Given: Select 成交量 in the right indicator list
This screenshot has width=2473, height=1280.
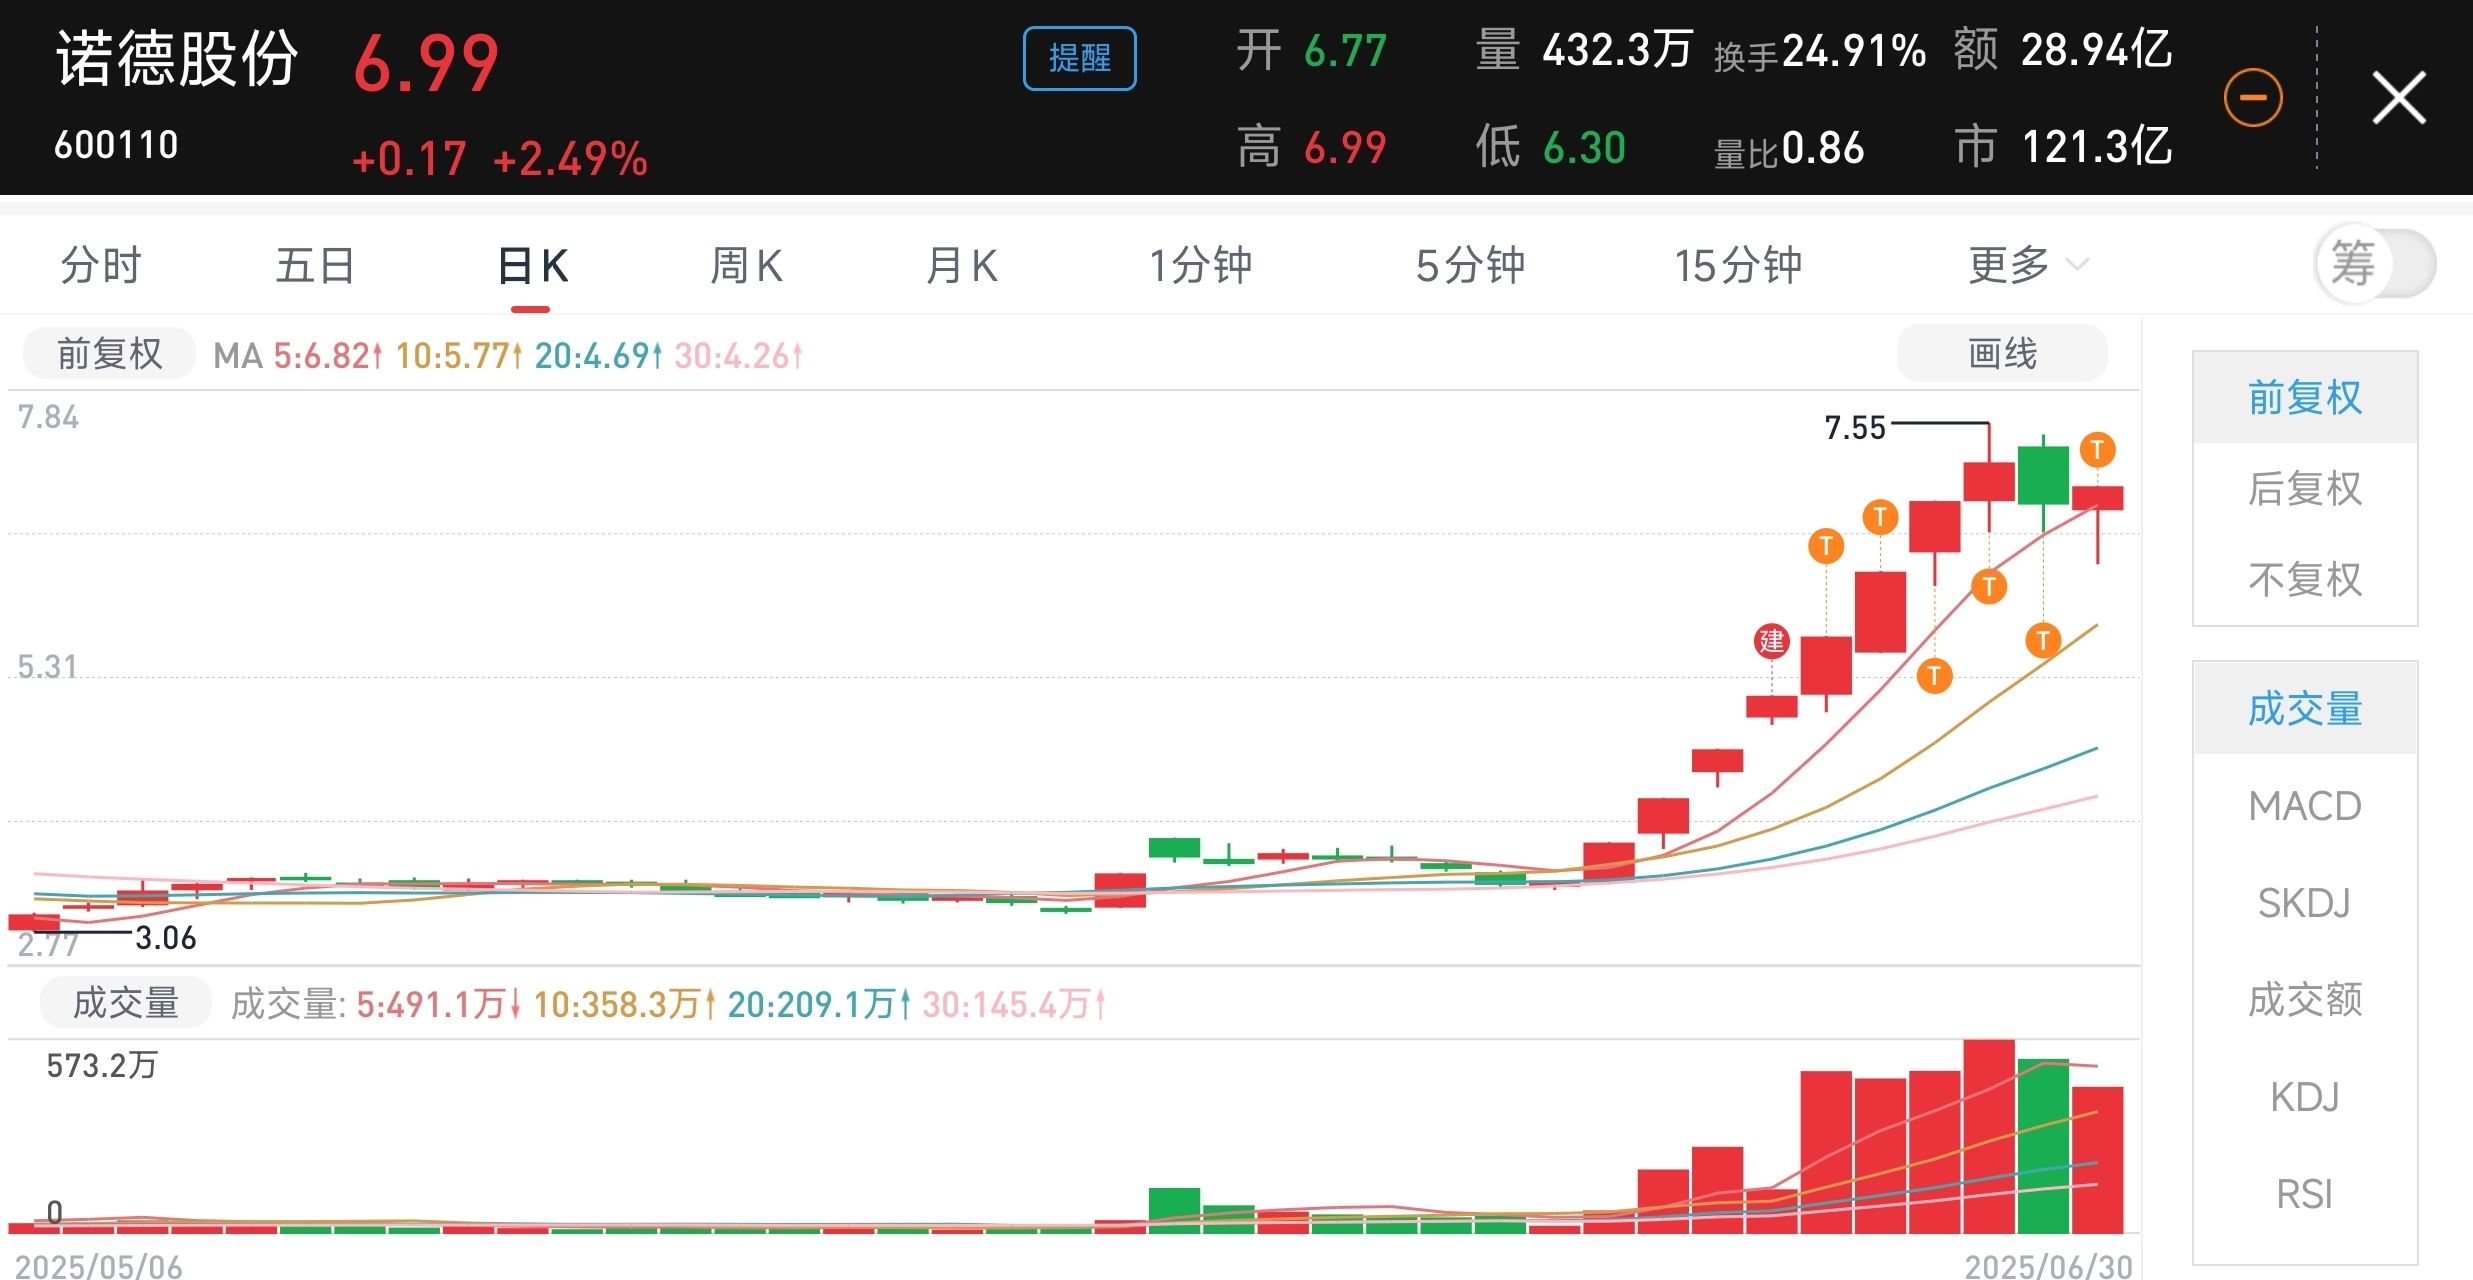Looking at the screenshot, I should coord(2305,709).
